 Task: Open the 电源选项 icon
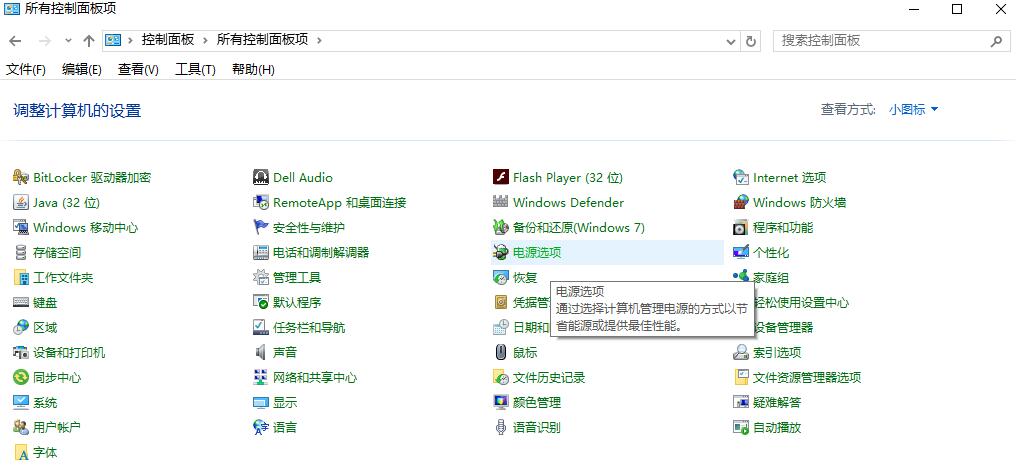point(500,252)
